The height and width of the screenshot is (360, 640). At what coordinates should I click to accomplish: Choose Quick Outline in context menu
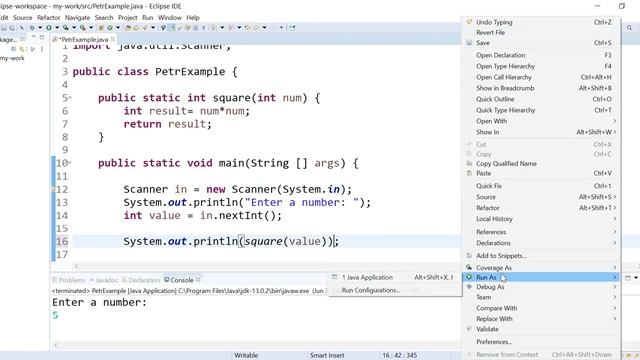(x=542, y=99)
